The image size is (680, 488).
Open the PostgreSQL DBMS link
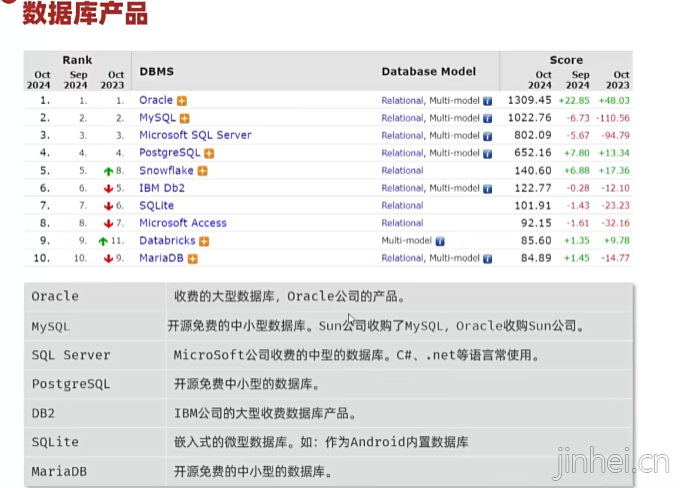click(x=170, y=153)
